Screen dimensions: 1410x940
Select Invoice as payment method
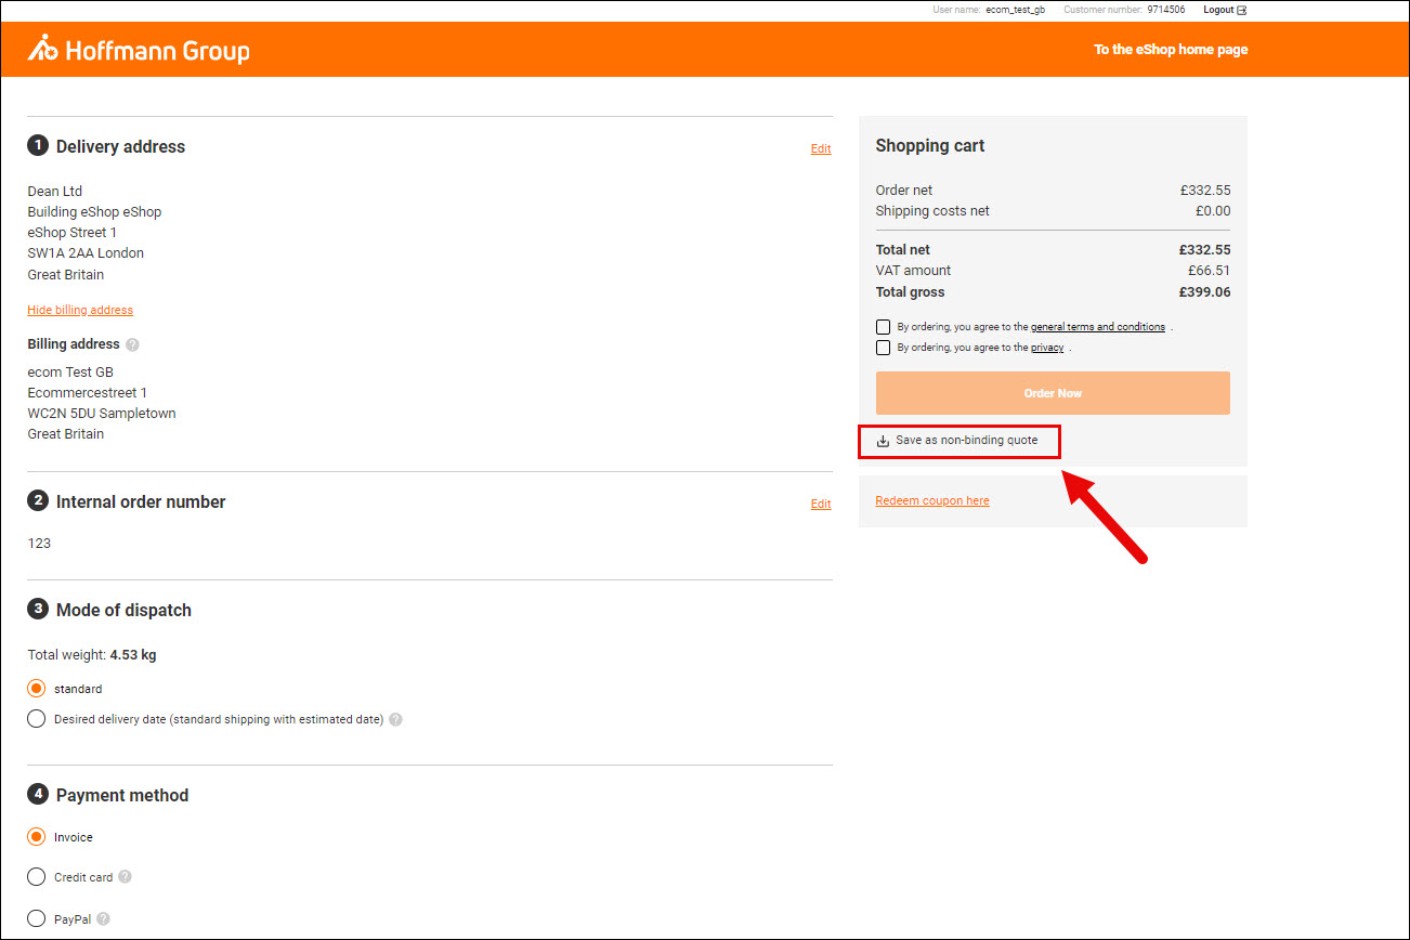click(37, 837)
